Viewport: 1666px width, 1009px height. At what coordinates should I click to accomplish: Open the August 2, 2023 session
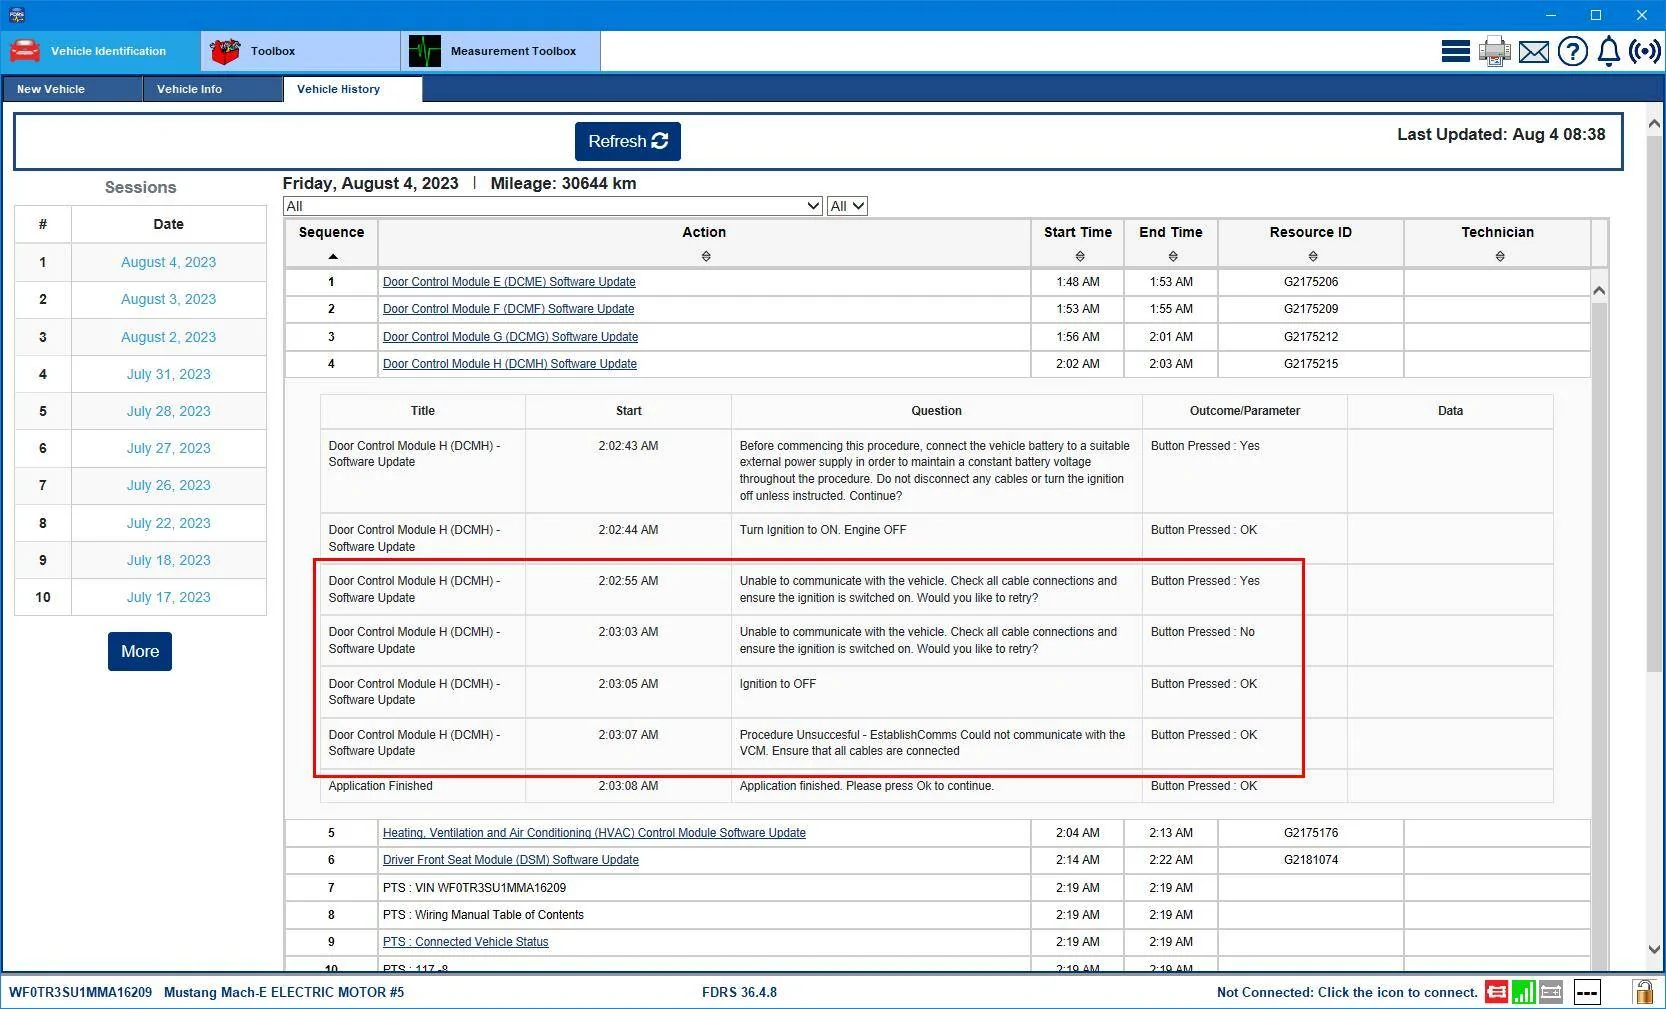pos(168,337)
